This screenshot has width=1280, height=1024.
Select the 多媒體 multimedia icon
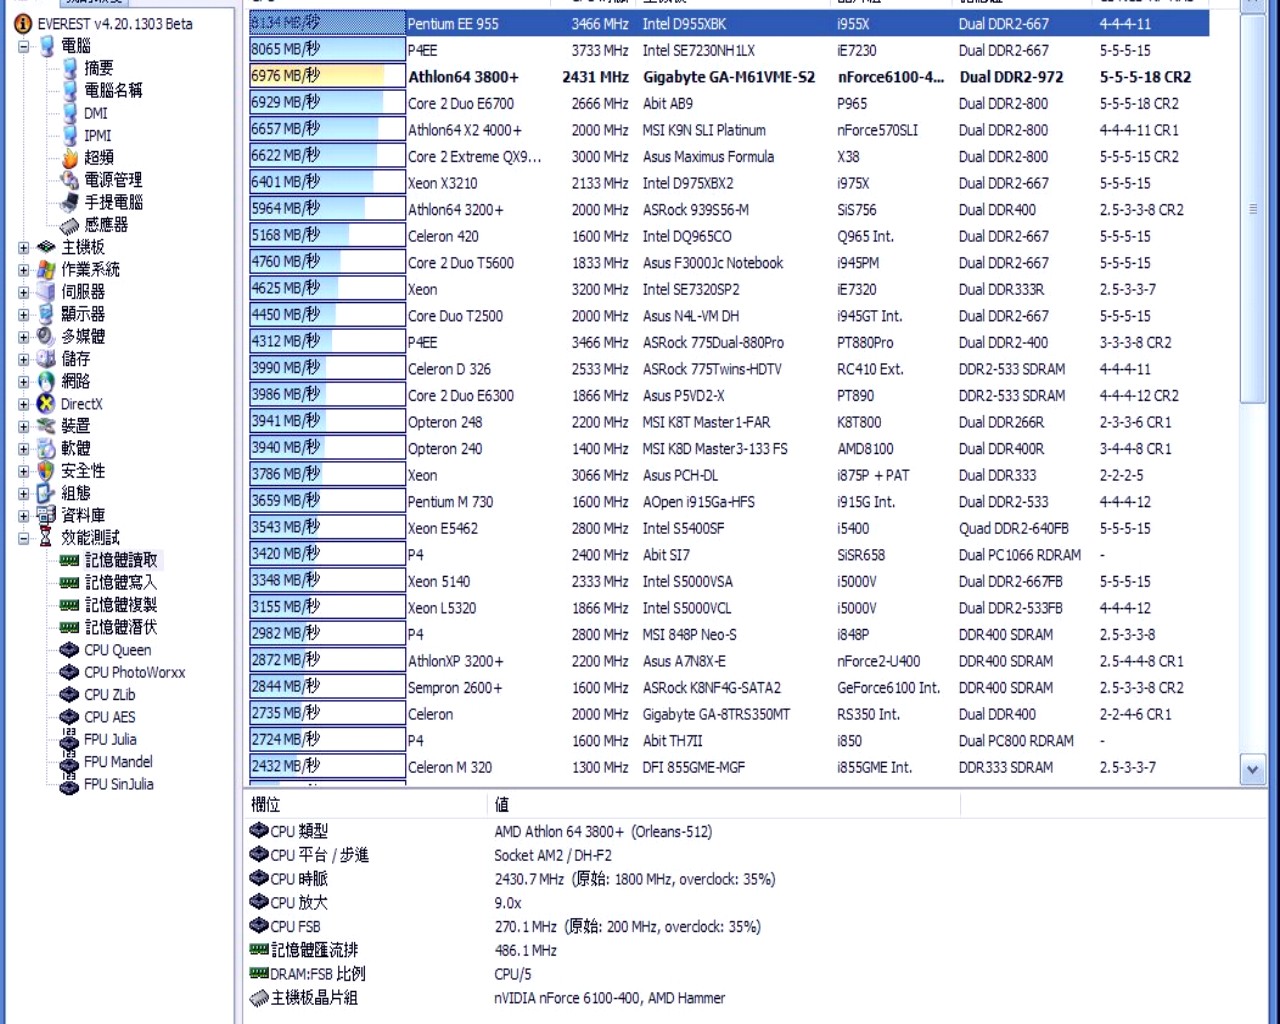[46, 336]
